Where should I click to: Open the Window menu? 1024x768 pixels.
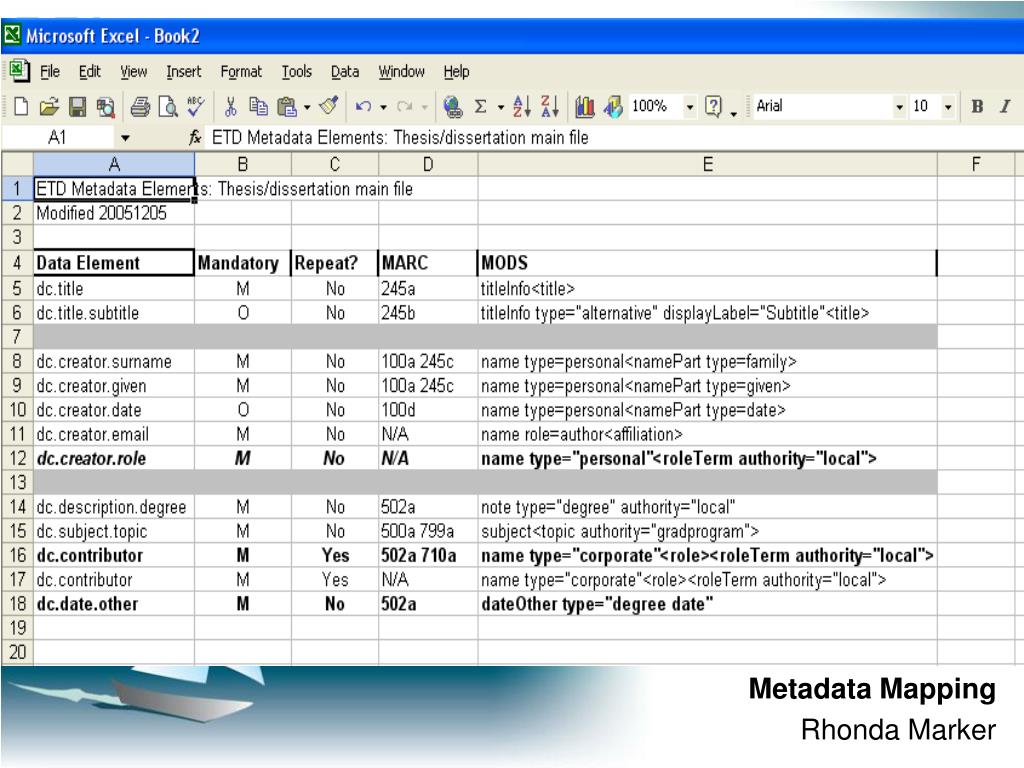[402, 71]
